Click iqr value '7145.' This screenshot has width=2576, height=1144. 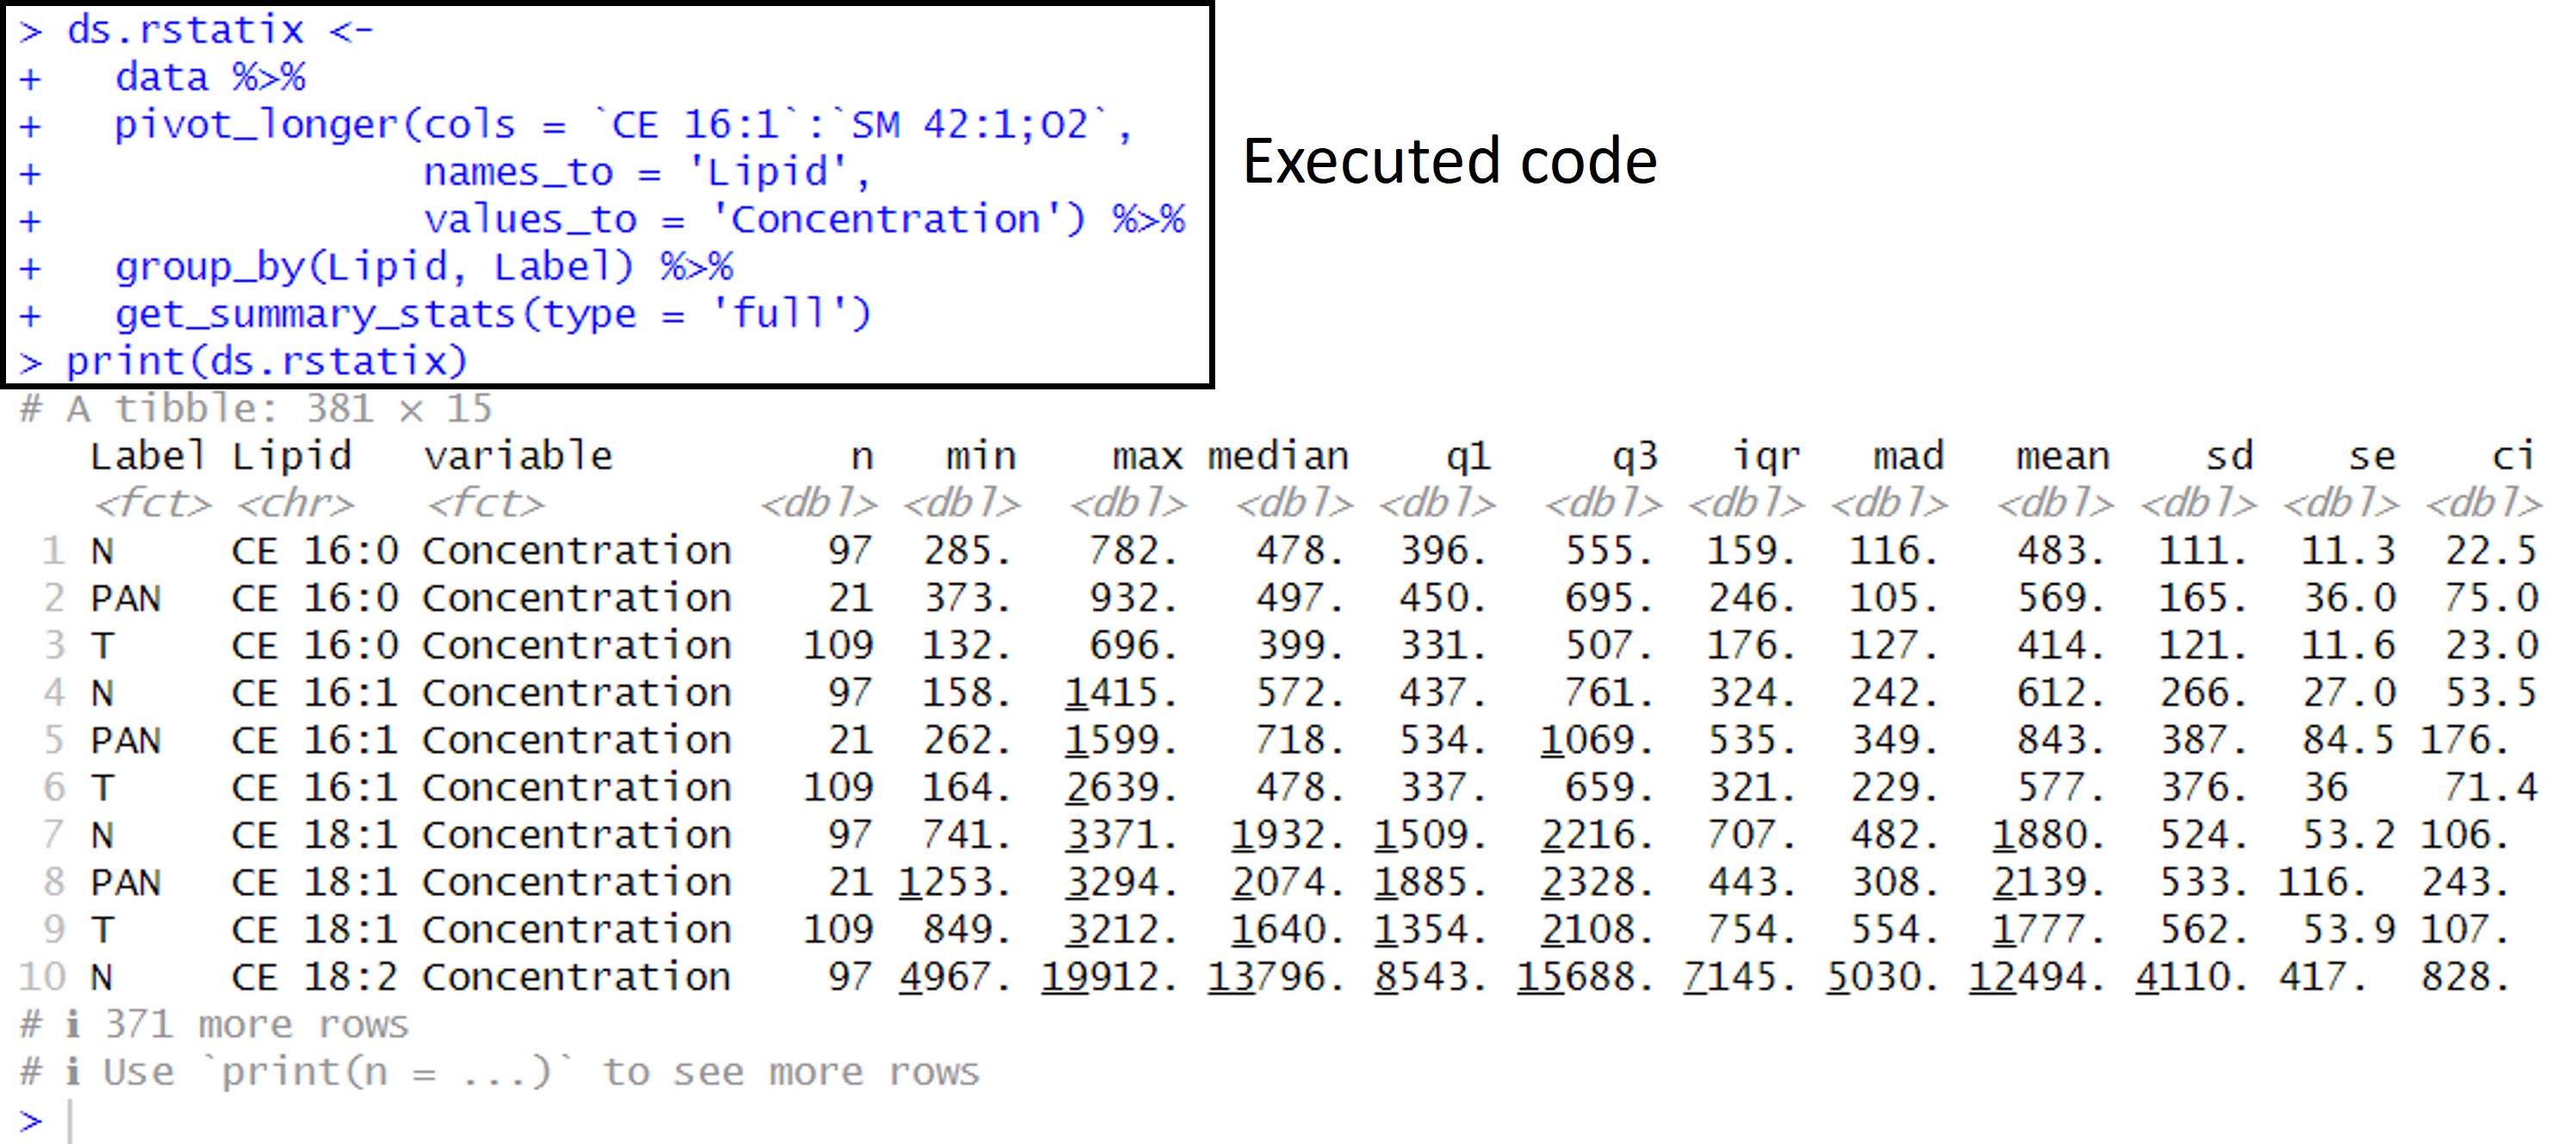click(1739, 977)
